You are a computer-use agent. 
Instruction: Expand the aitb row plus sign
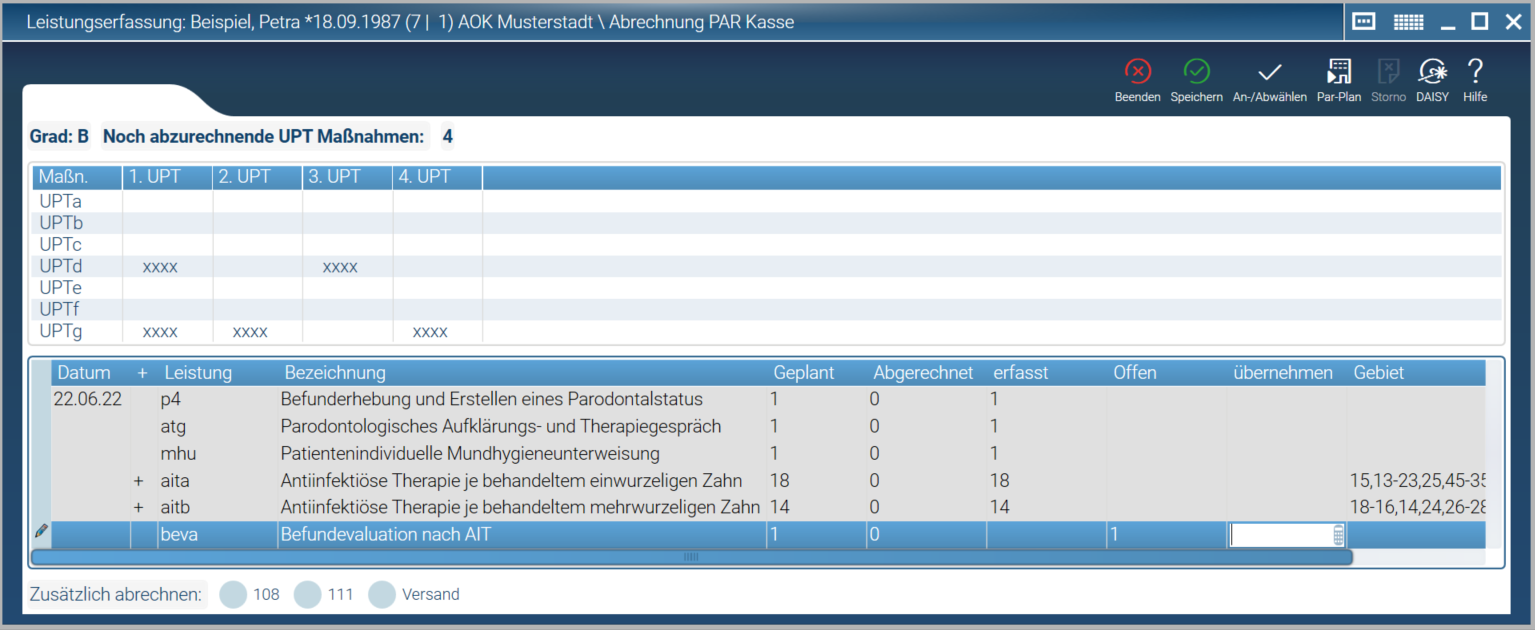pos(139,508)
